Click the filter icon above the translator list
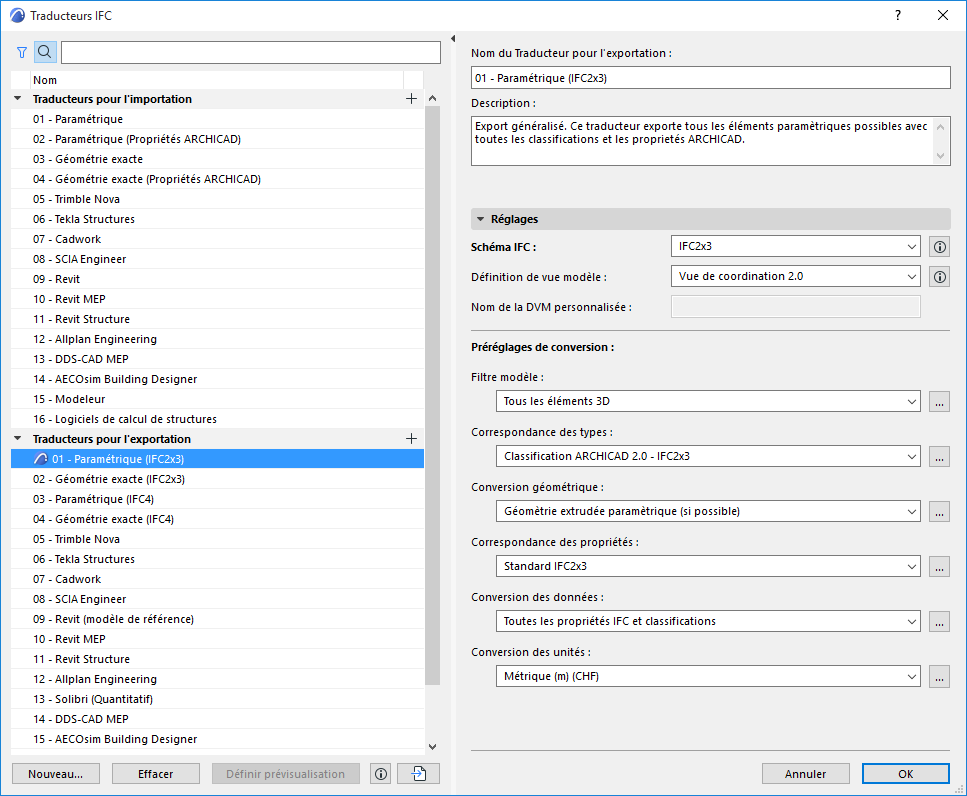The image size is (967, 796). click(20, 51)
